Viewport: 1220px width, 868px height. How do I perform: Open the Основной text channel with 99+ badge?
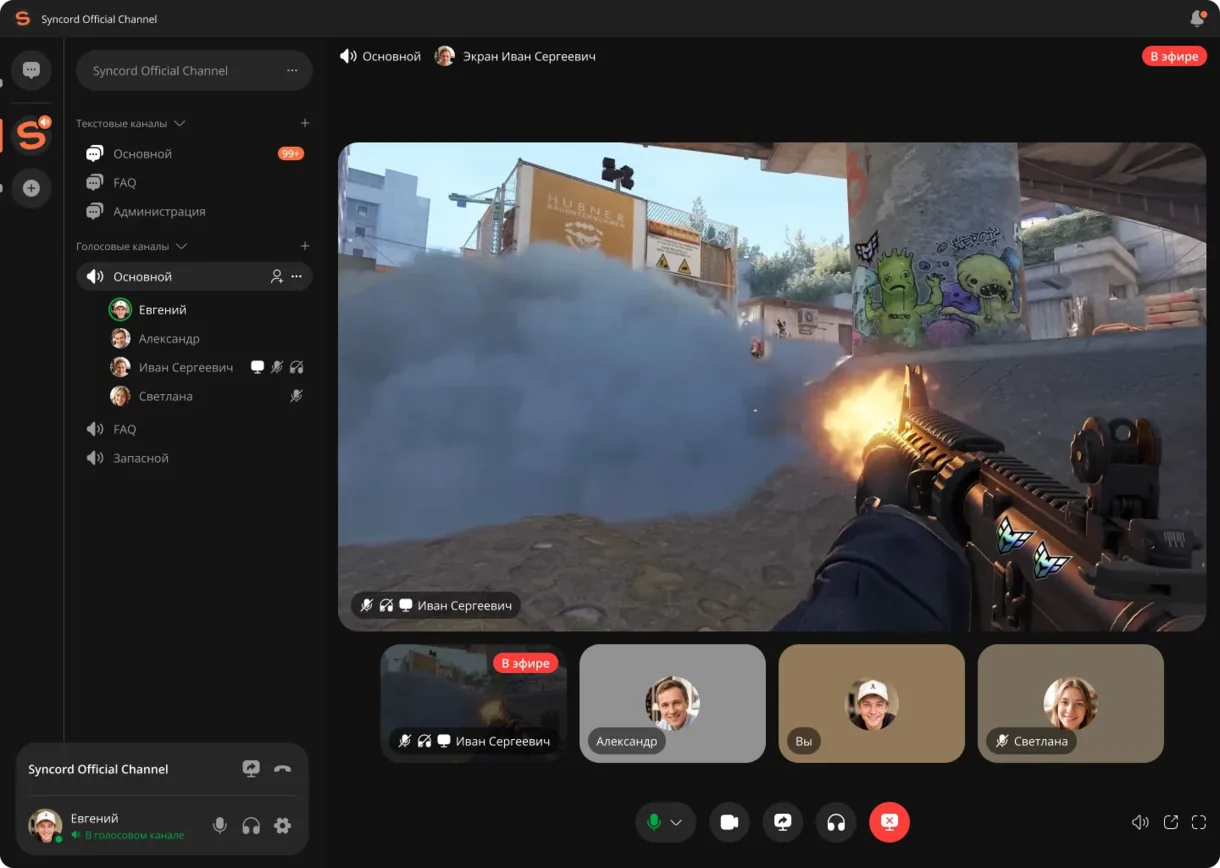[x=194, y=154]
